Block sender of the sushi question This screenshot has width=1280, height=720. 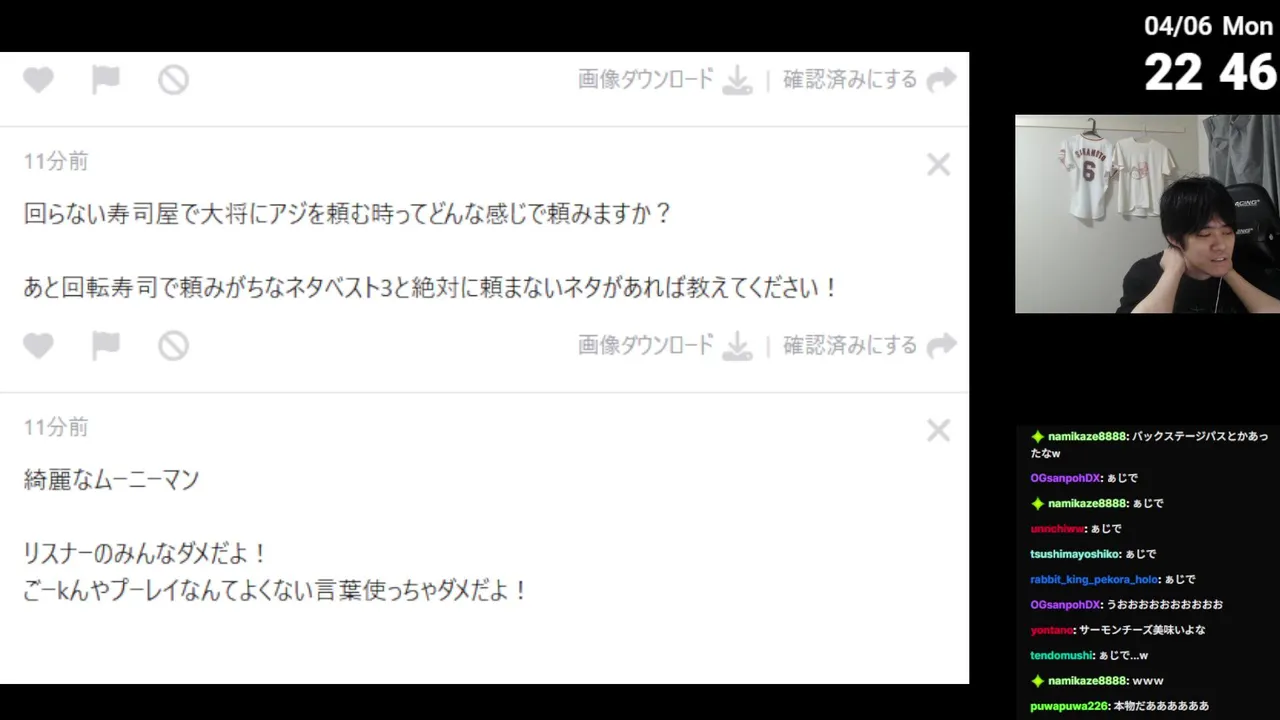(x=173, y=346)
